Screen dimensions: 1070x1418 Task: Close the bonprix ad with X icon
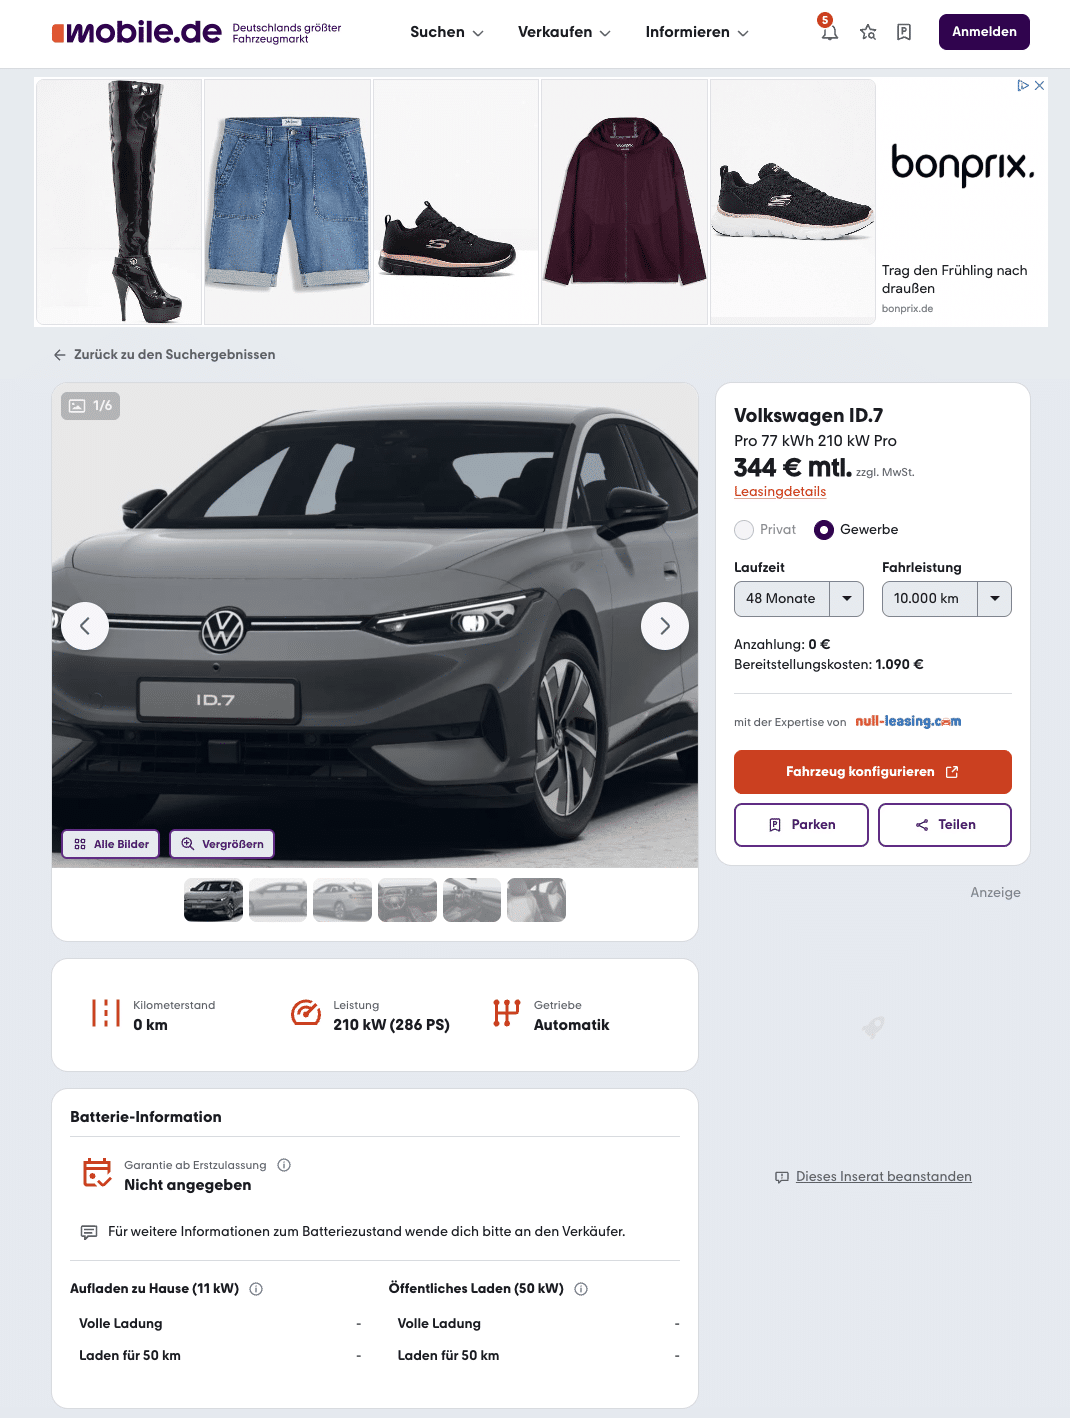pos(1039,86)
